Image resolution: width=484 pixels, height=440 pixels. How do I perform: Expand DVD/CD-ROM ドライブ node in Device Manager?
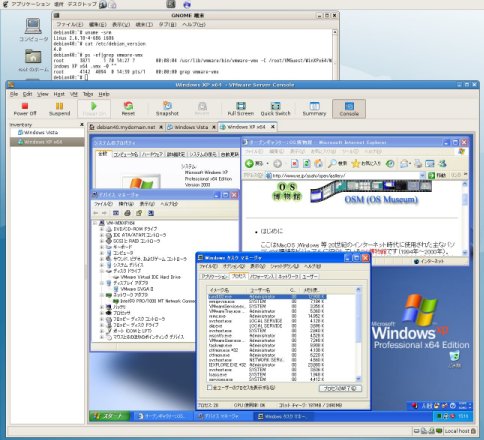(102, 229)
